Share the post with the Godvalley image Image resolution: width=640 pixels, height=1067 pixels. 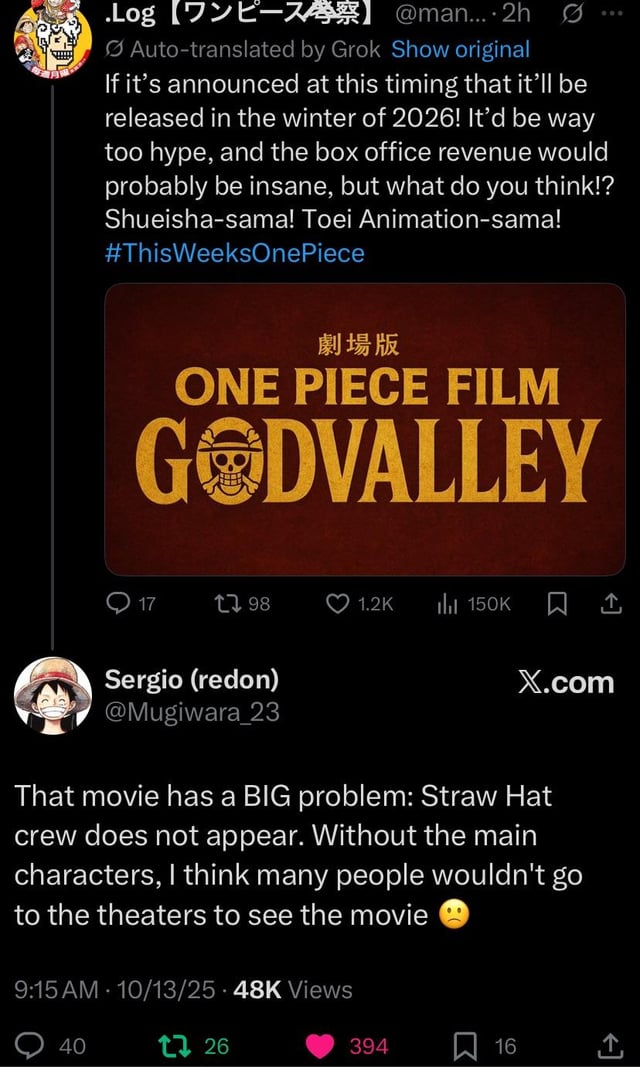click(610, 603)
